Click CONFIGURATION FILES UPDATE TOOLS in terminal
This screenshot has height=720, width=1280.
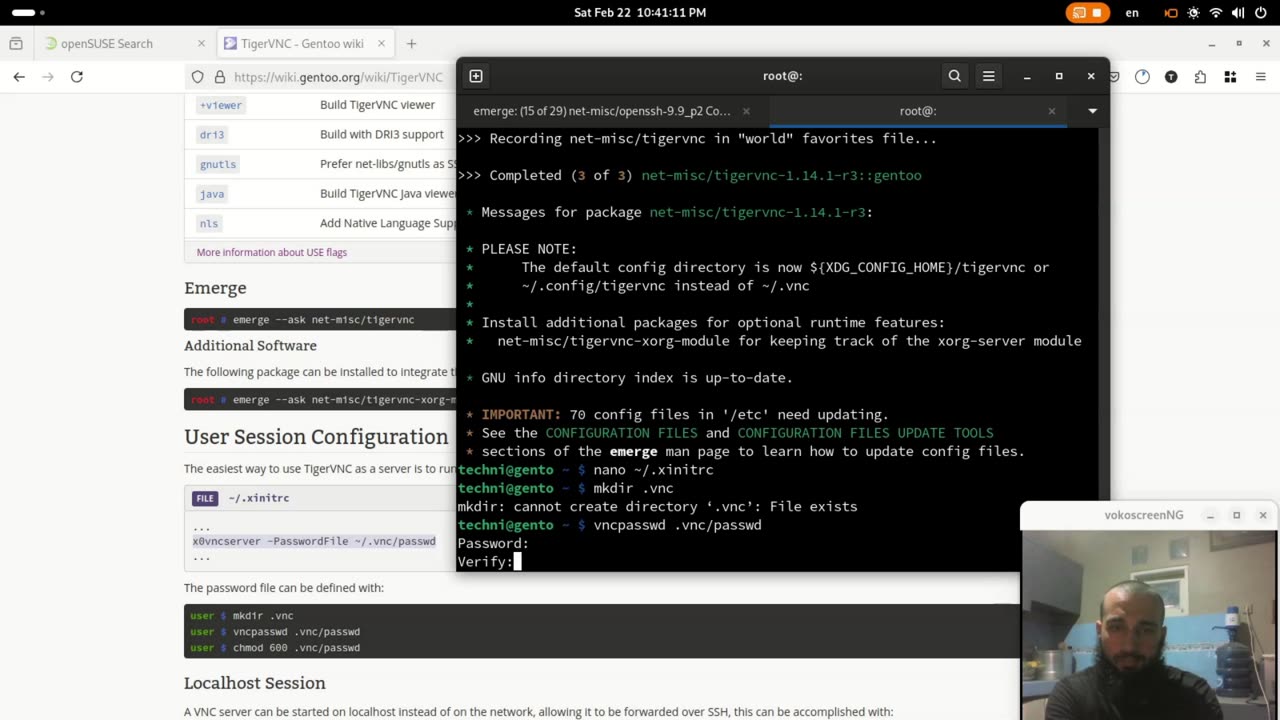coord(865,433)
